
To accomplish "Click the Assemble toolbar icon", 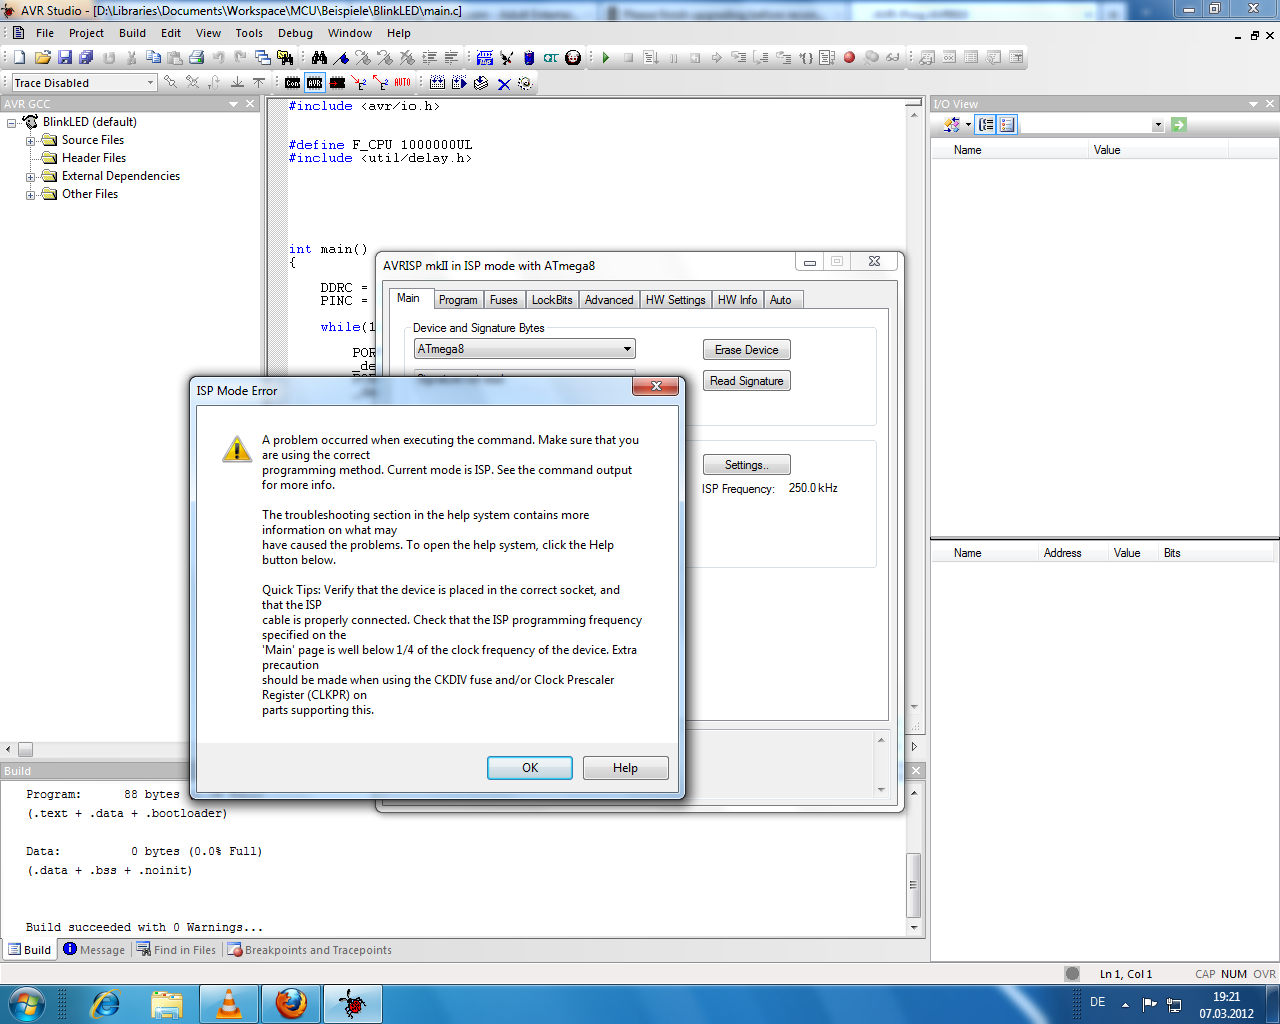I will pos(485,58).
